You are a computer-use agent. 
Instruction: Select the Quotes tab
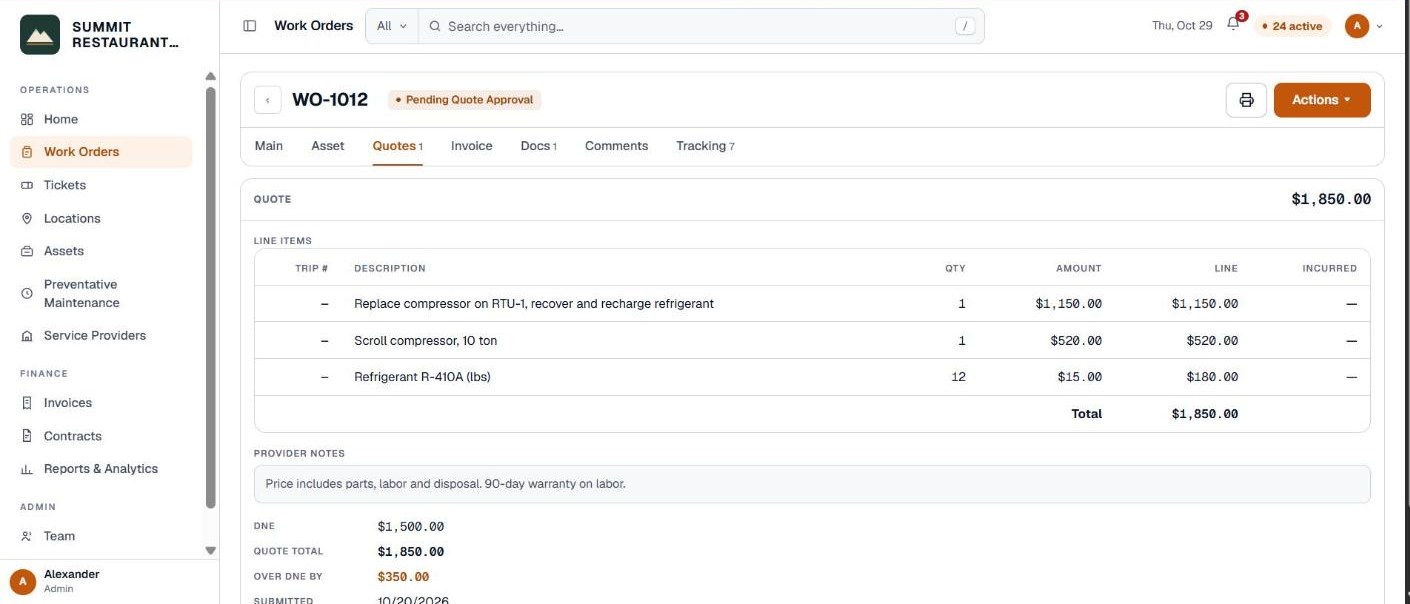[398, 146]
